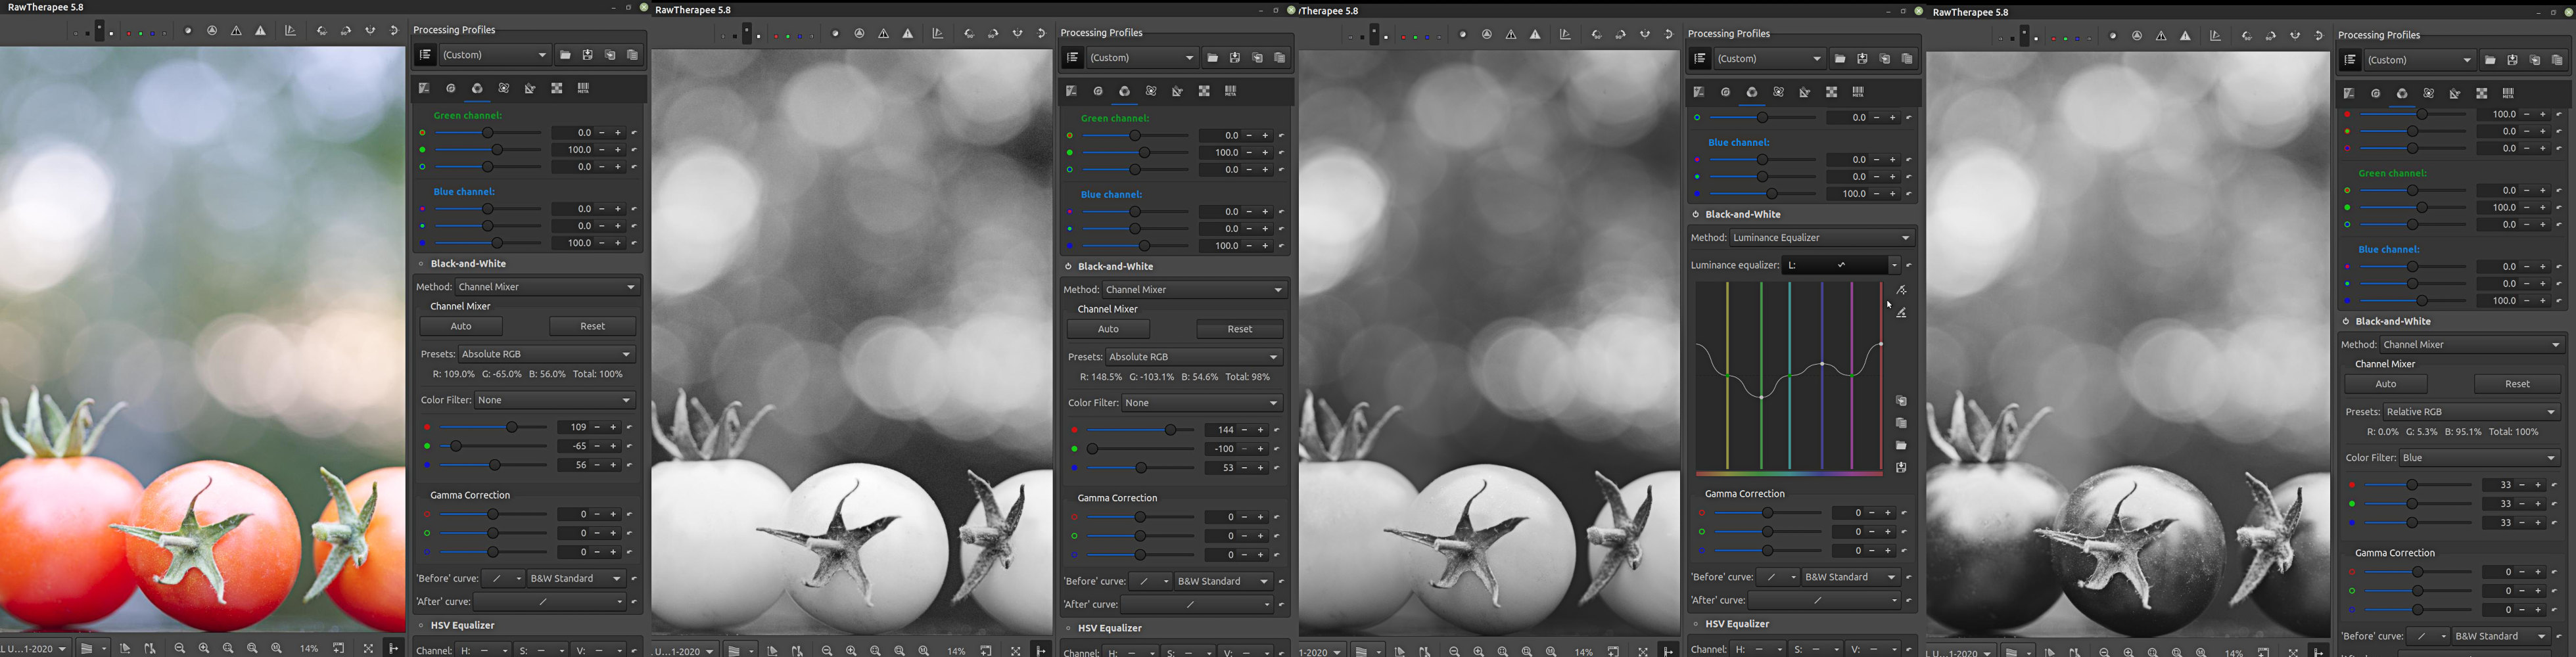Screen dimensions: 2576x657
Task: Switch to Exposure tab beside the color tomato preview
Action: pos(424,89)
